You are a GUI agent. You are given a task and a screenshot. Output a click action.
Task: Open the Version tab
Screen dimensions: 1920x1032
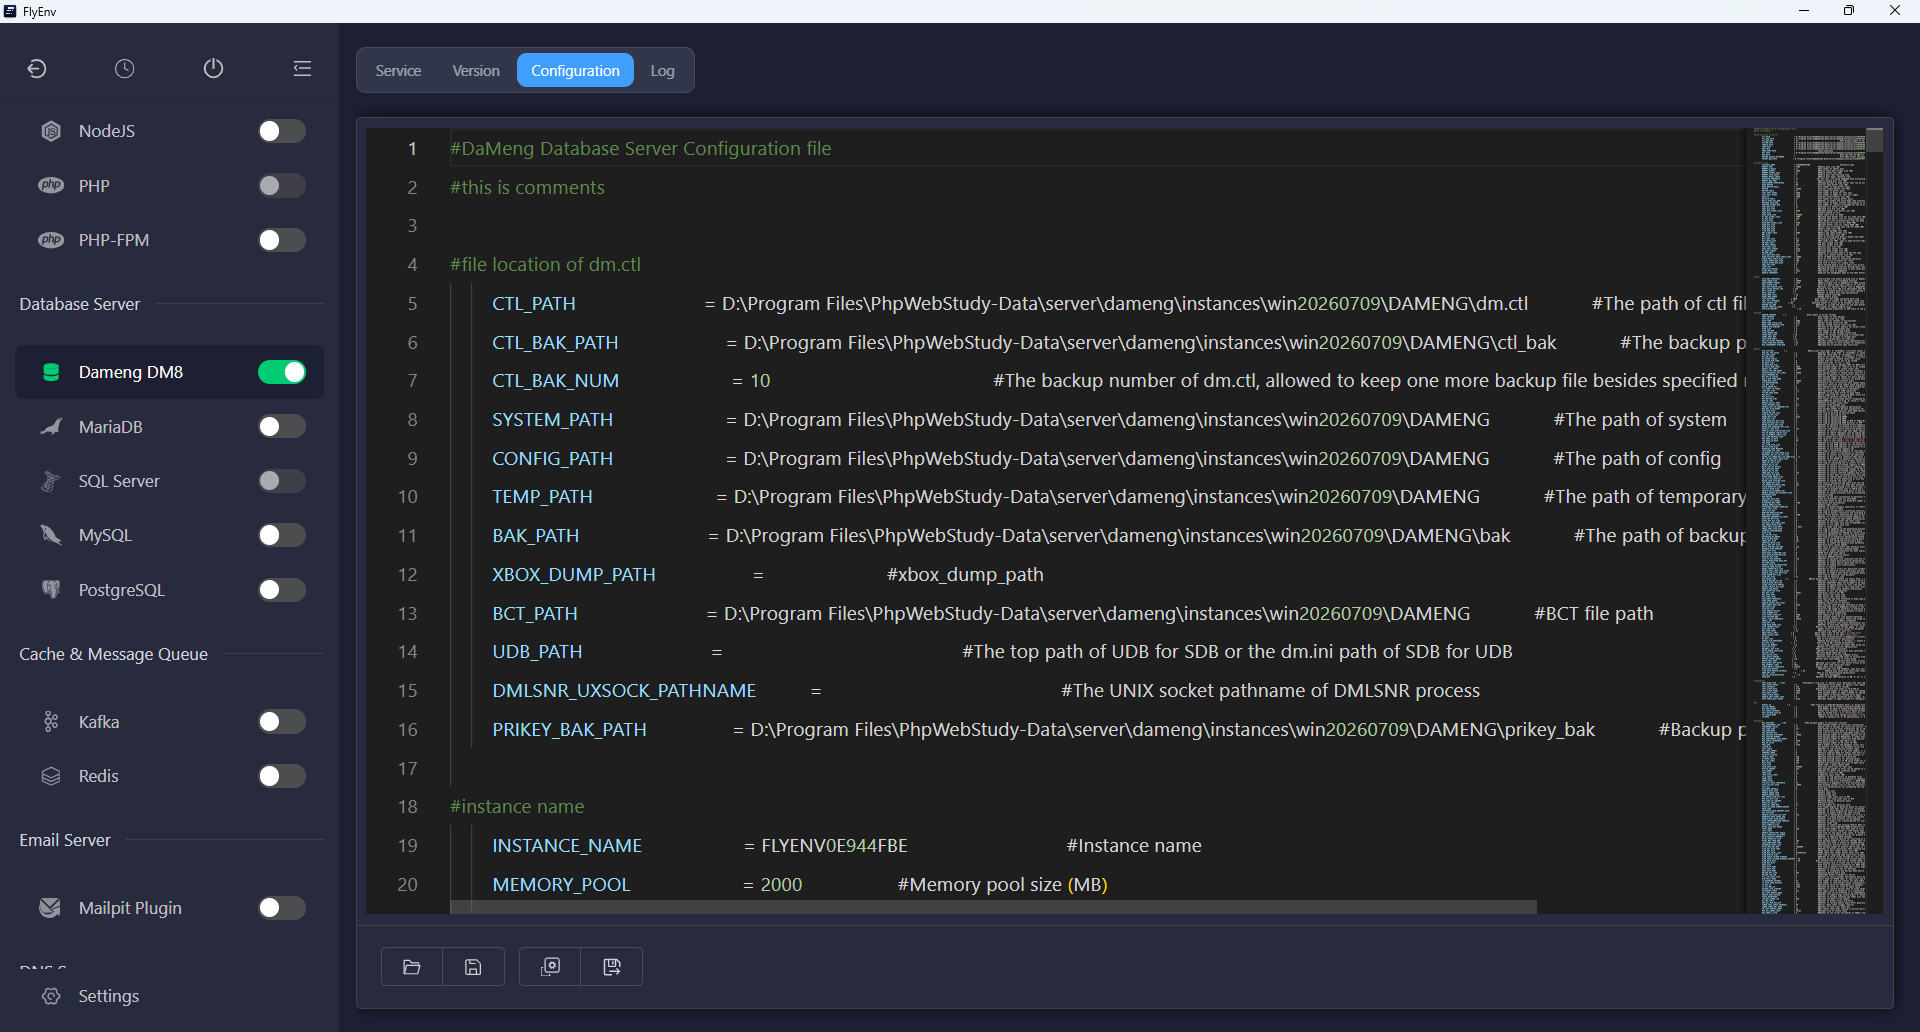click(x=476, y=71)
